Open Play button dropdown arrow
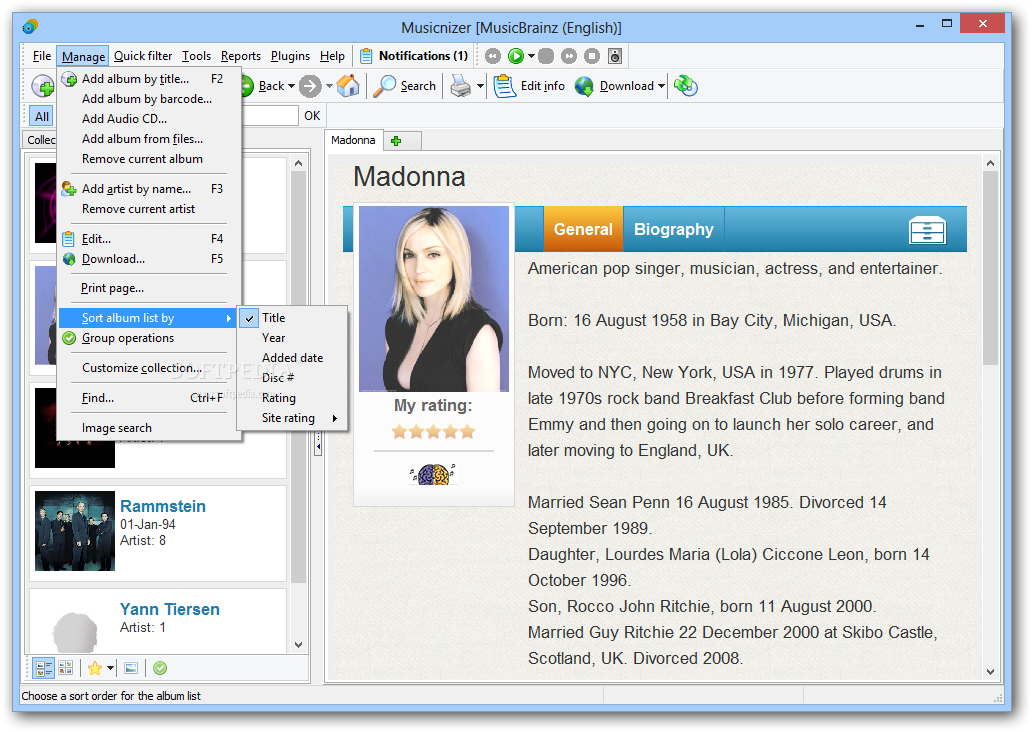 coord(531,56)
